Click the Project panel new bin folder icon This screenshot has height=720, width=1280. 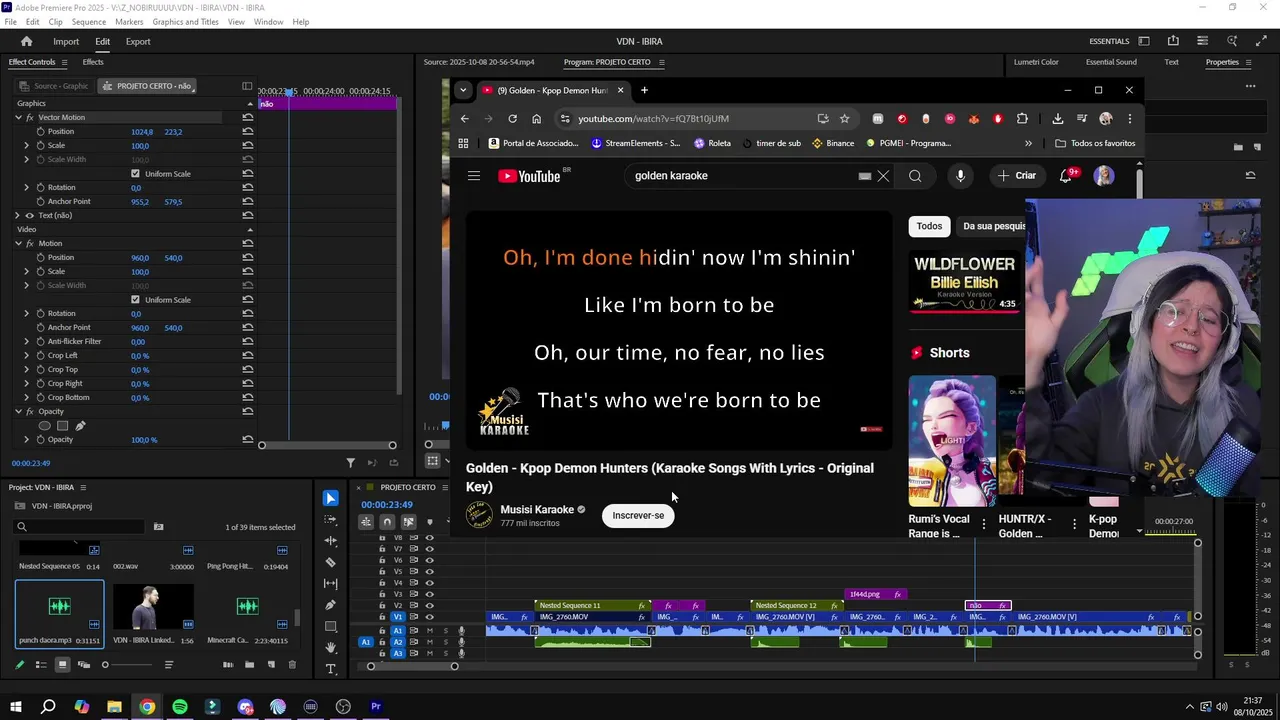pos(249,665)
